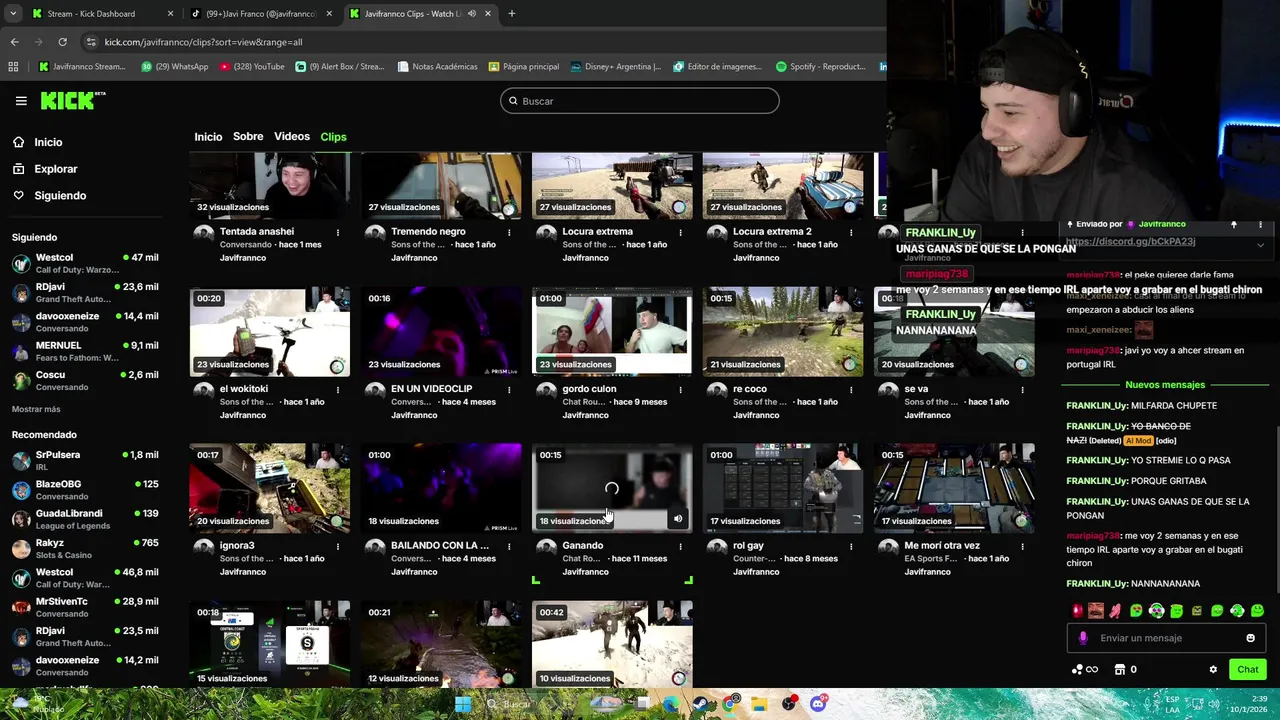
Task: Open SrPulsera recommended channel
Action: (85, 461)
